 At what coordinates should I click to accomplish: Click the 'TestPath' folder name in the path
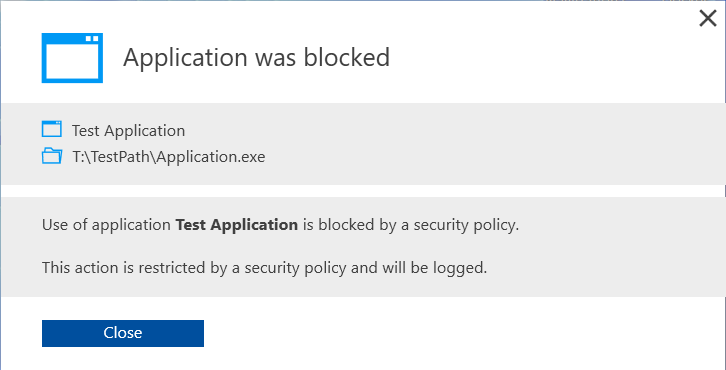coord(121,157)
